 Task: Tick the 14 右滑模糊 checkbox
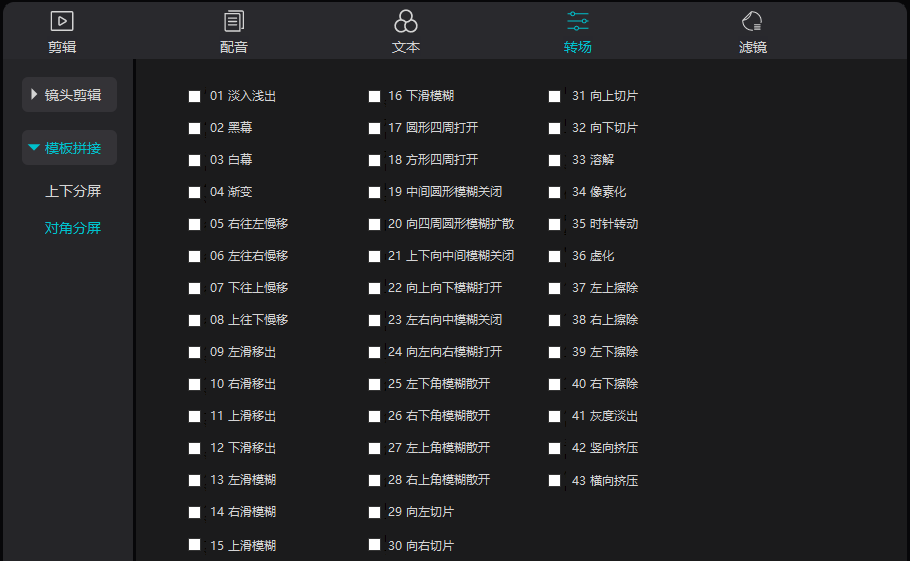[194, 512]
